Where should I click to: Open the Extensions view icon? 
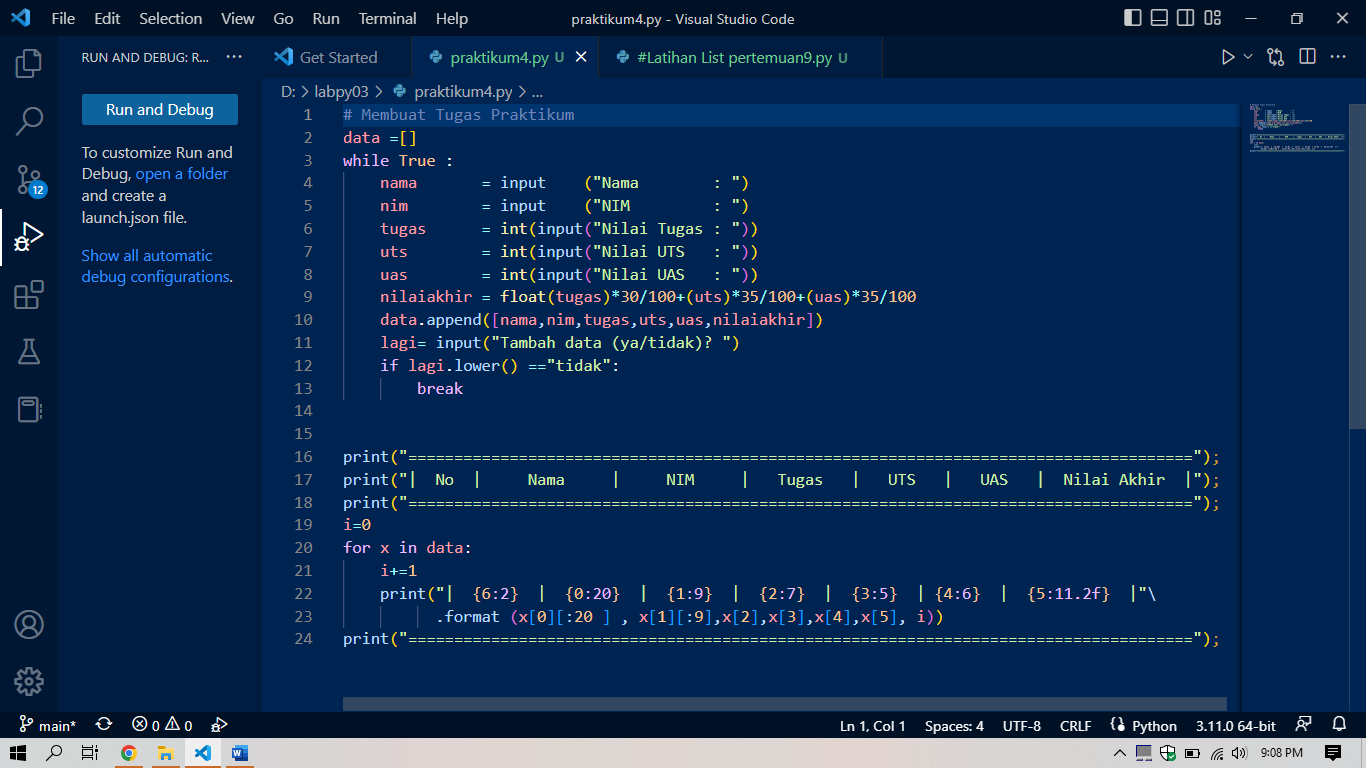[x=29, y=295]
